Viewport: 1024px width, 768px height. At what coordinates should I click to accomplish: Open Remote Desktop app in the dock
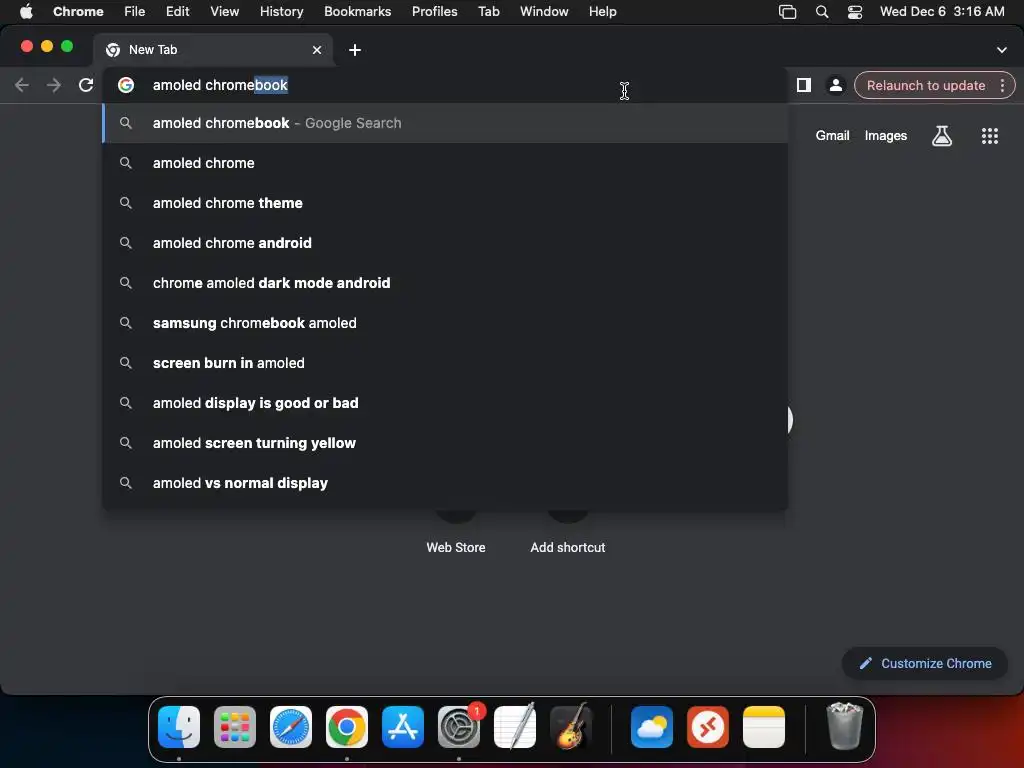[708, 727]
